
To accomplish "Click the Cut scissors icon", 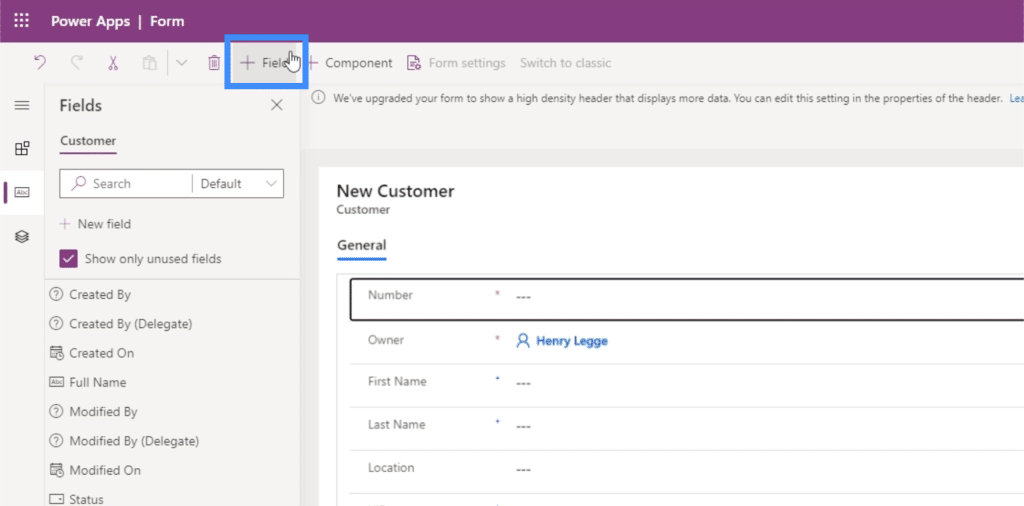I will point(113,63).
